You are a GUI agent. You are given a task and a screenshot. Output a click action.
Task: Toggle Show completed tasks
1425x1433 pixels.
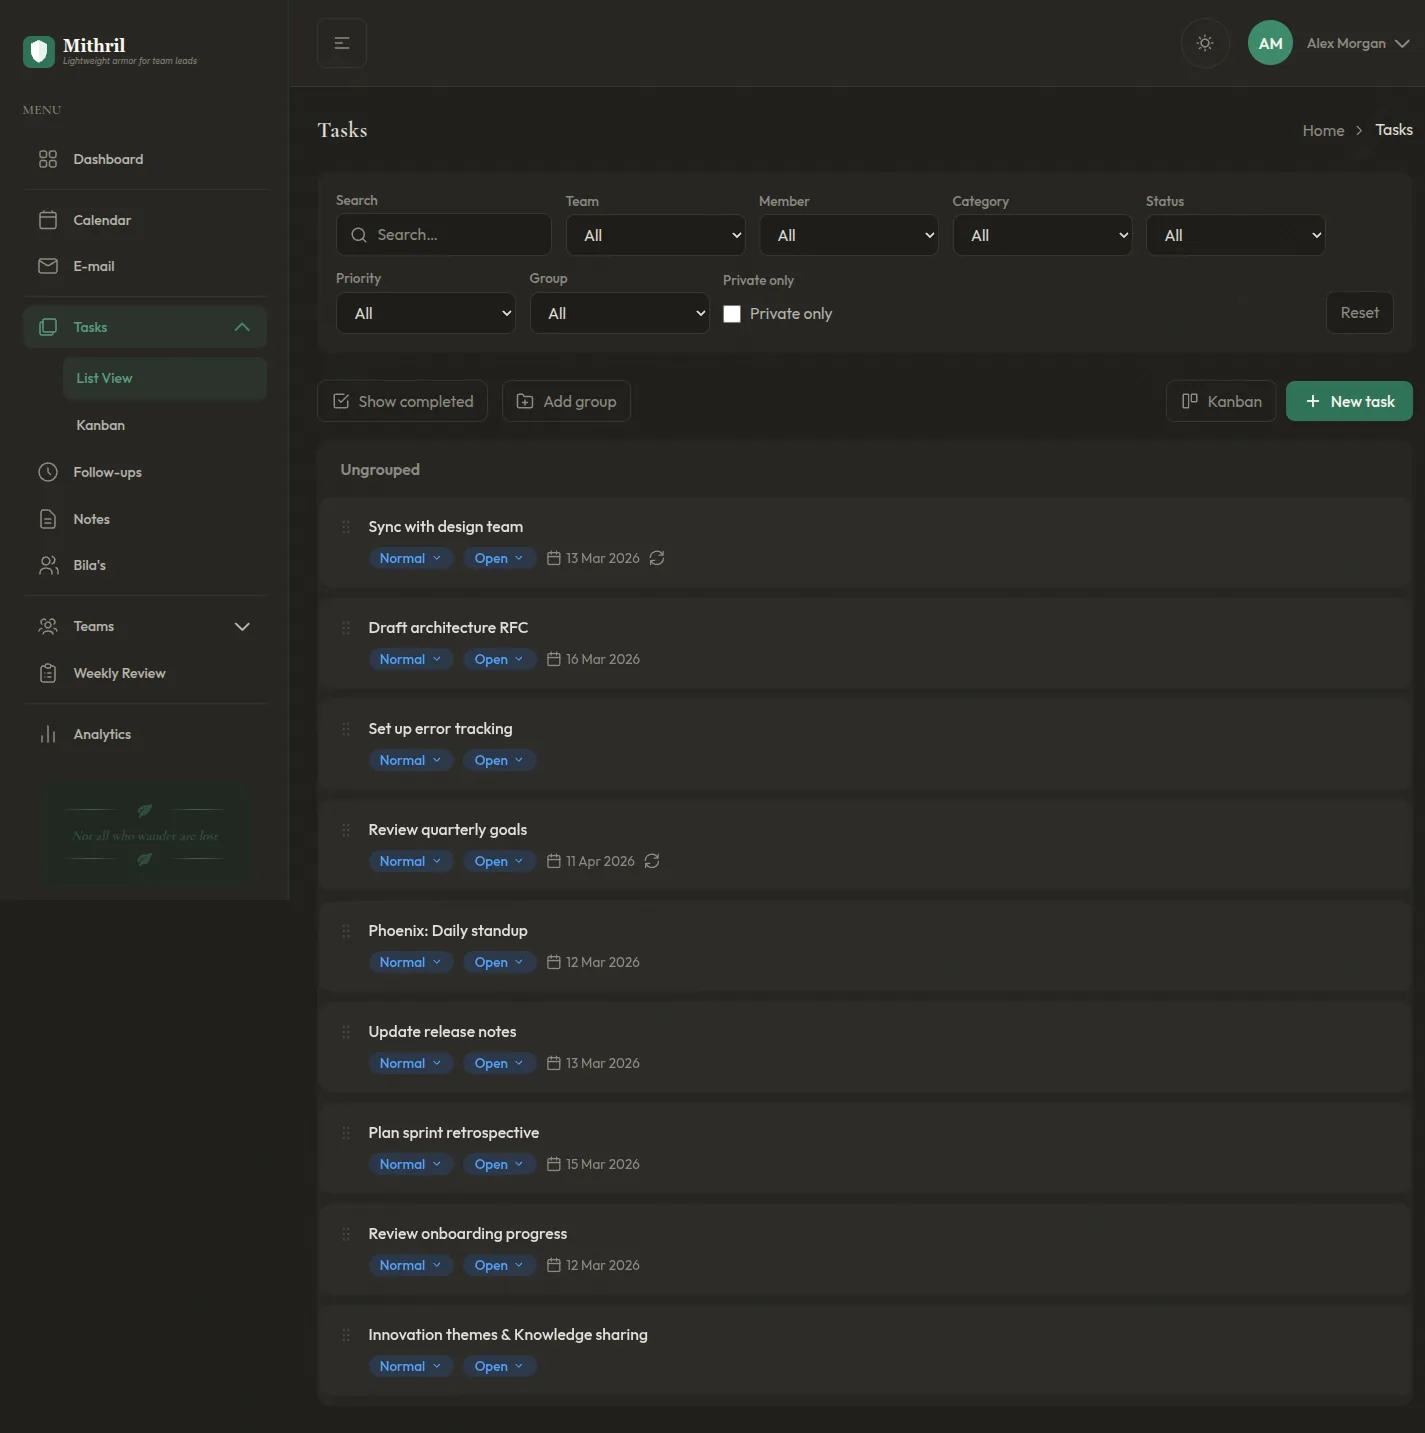pyautogui.click(x=403, y=401)
